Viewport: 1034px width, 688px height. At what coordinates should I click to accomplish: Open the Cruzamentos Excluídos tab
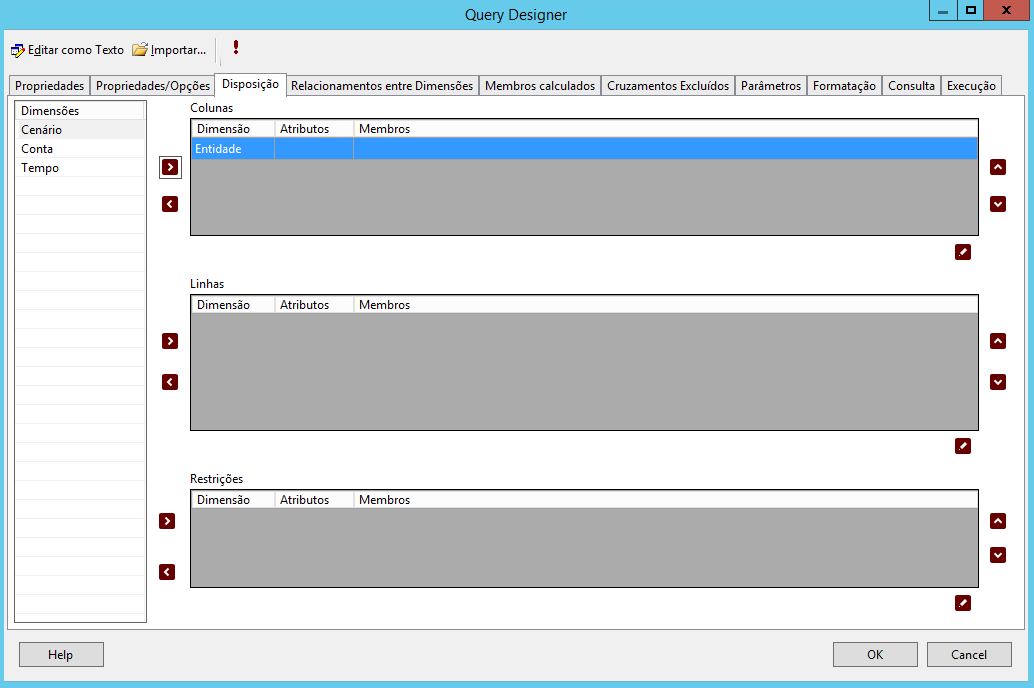click(668, 86)
